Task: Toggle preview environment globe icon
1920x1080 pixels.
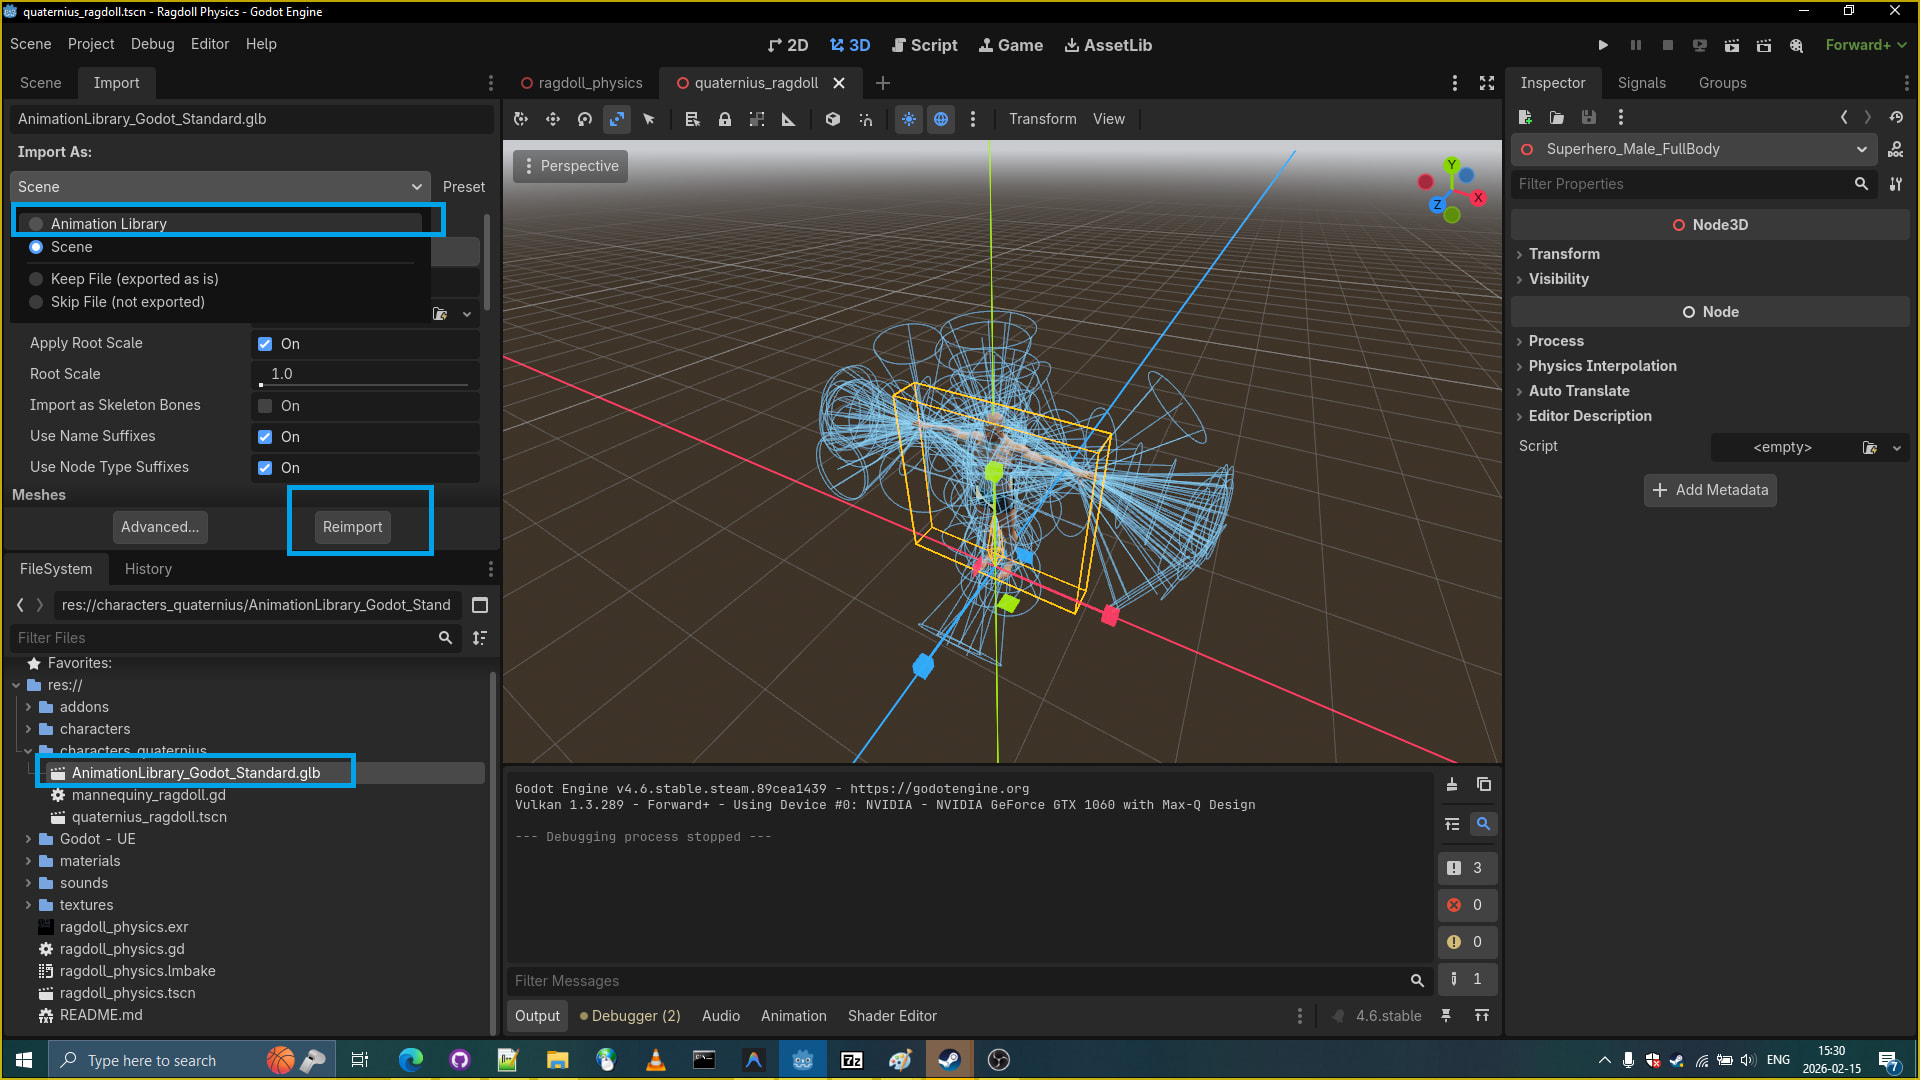Action: (x=941, y=119)
